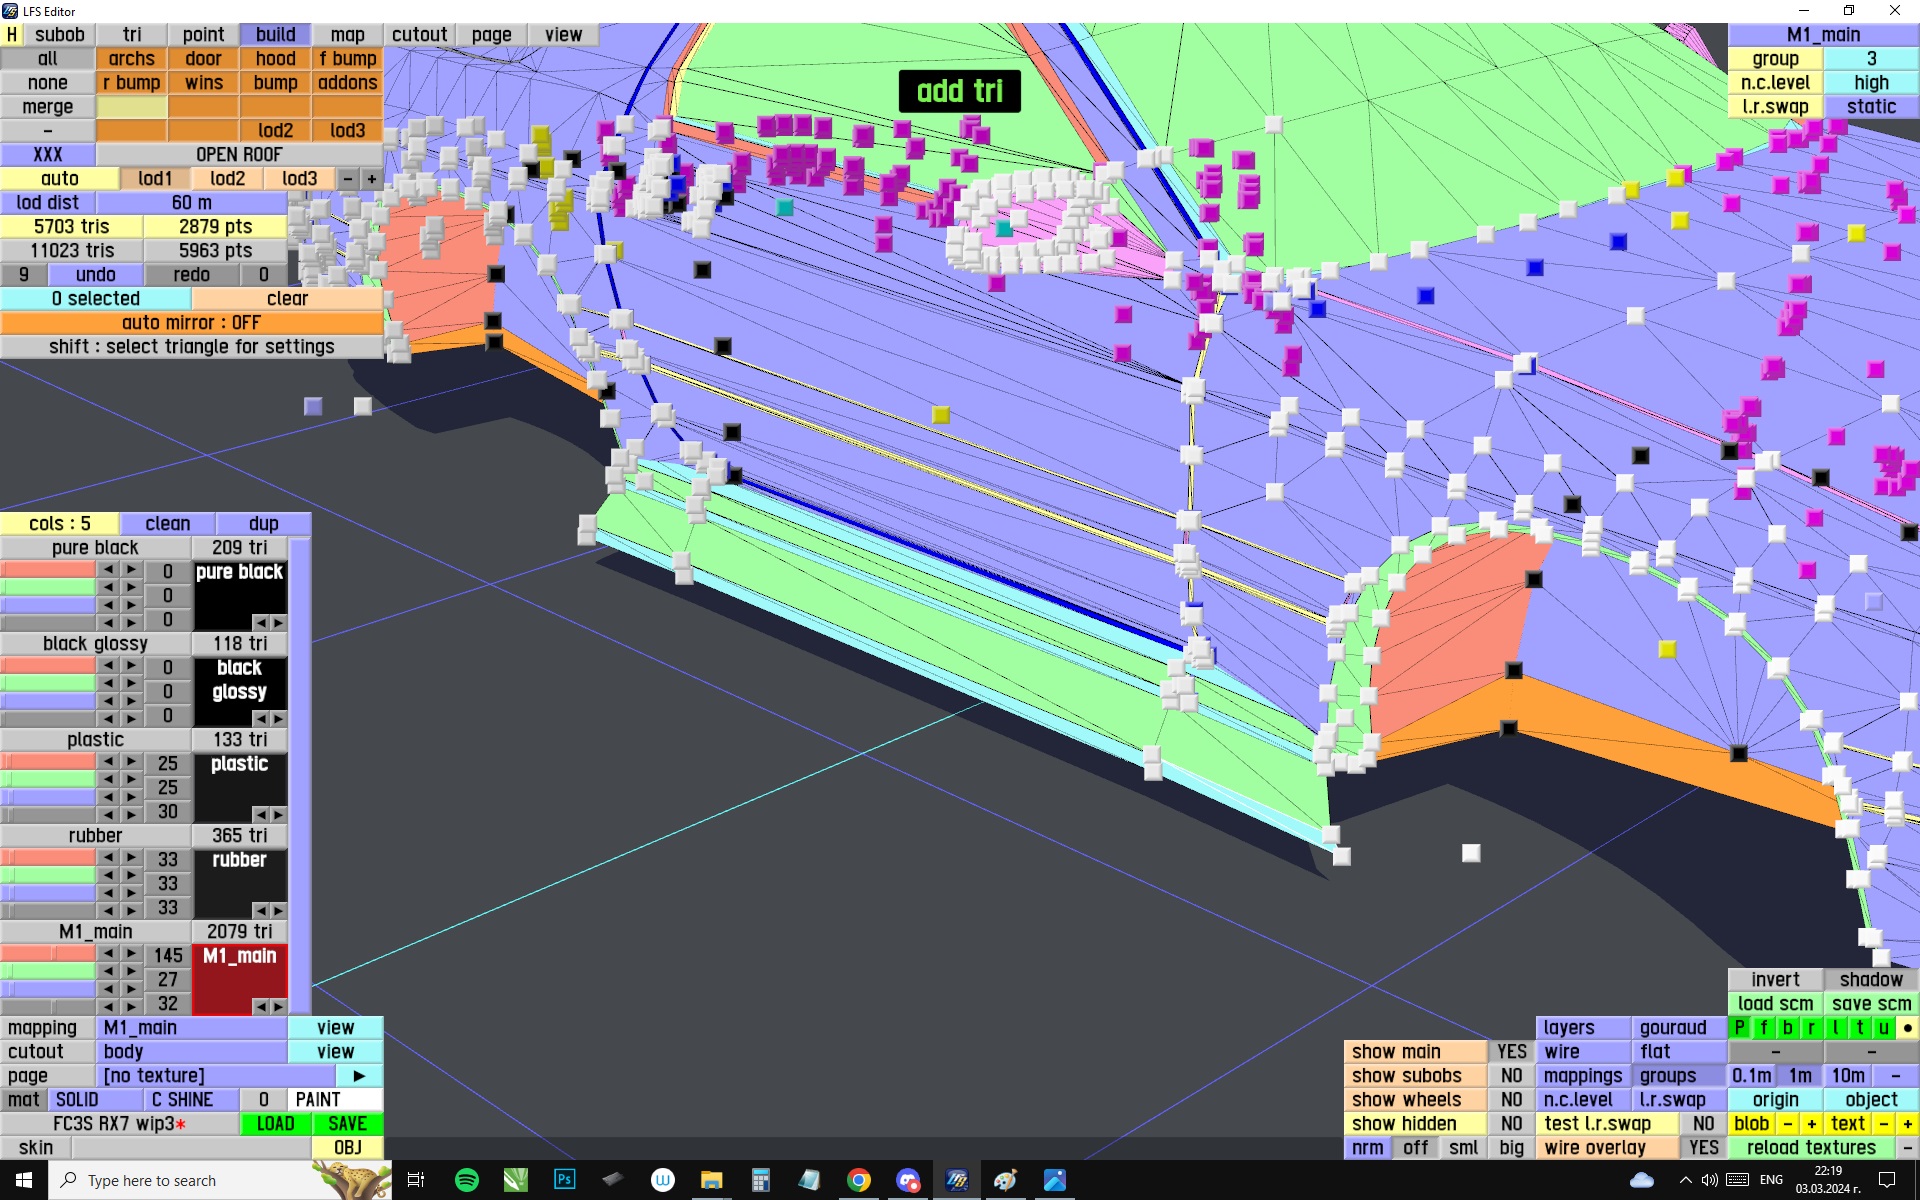Click the H hide-interface button
The width and height of the screenshot is (1920, 1200).
tap(12, 35)
